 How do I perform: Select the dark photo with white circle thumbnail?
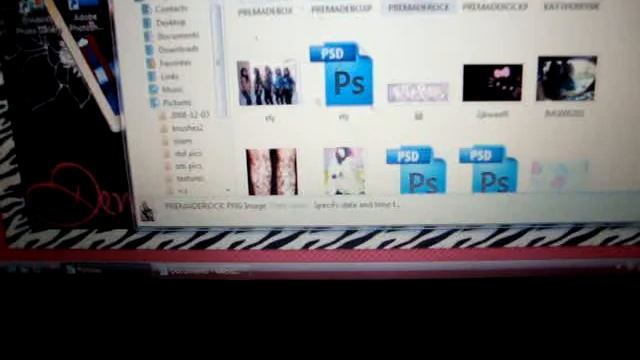(x=567, y=78)
